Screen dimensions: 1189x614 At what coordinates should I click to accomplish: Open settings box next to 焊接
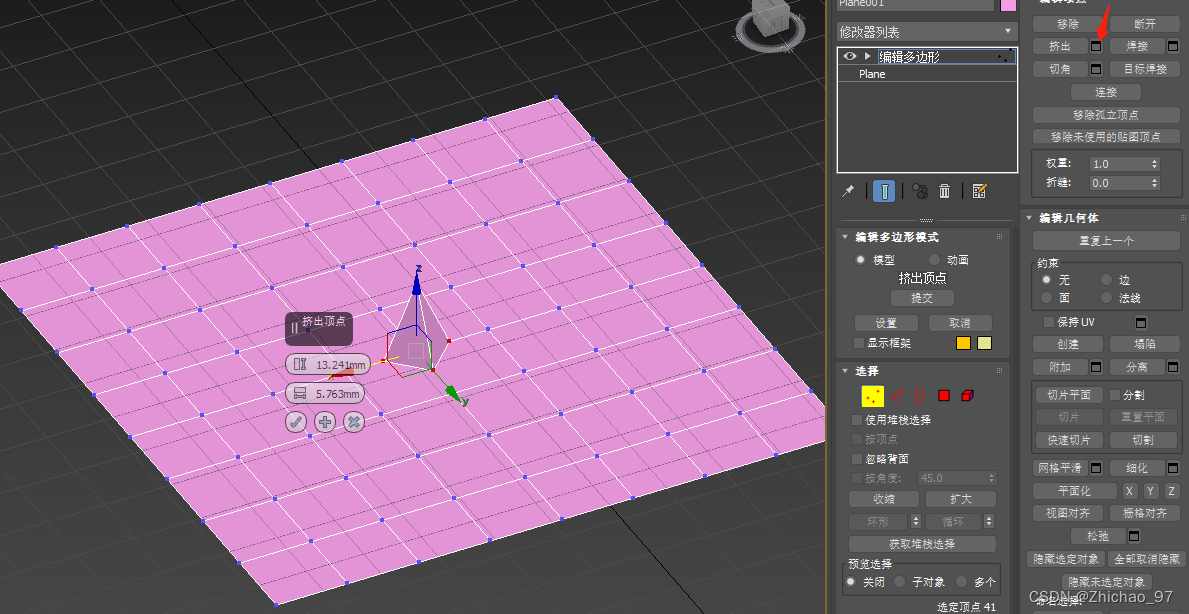[1173, 46]
